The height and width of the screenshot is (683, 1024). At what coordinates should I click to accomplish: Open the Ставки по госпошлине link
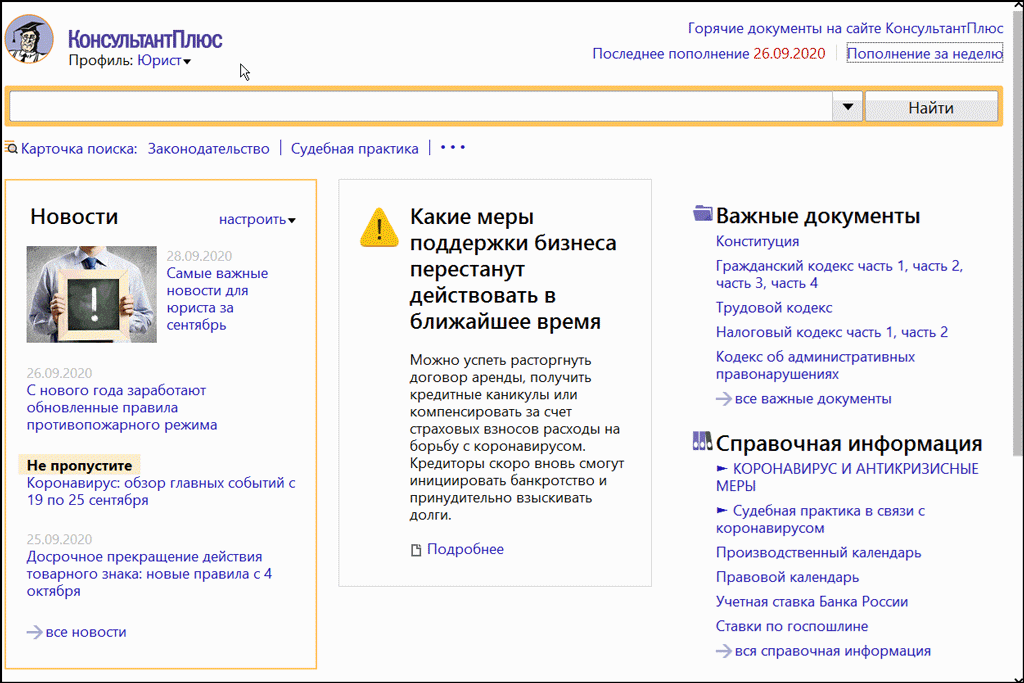tap(792, 626)
